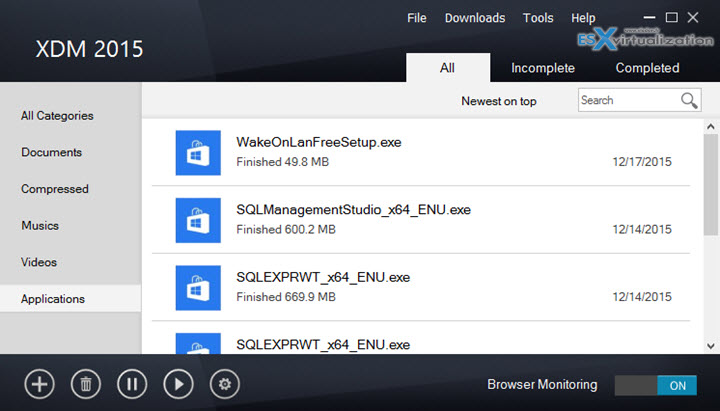Viewport: 720px width, 411px height.
Task: Open the Help menu
Action: [583, 18]
